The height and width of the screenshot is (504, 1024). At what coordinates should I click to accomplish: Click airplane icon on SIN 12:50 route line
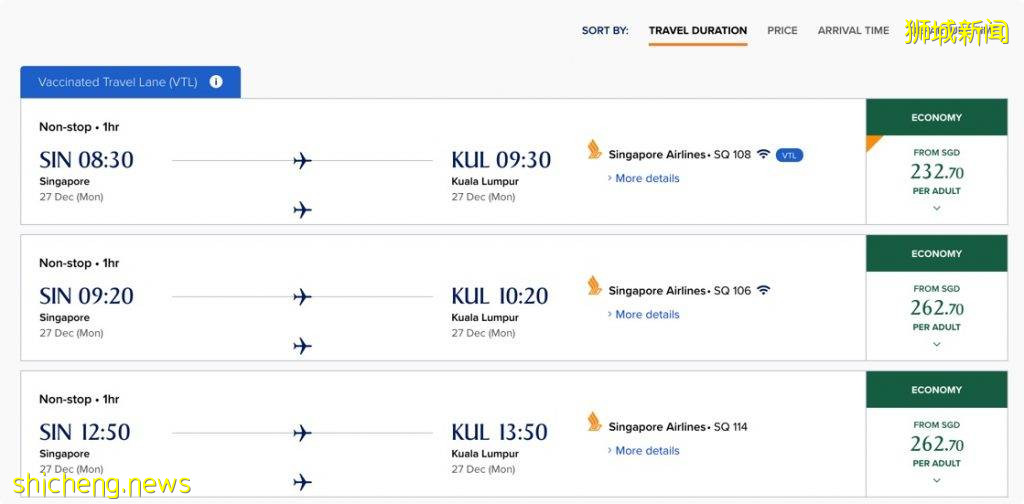click(302, 432)
